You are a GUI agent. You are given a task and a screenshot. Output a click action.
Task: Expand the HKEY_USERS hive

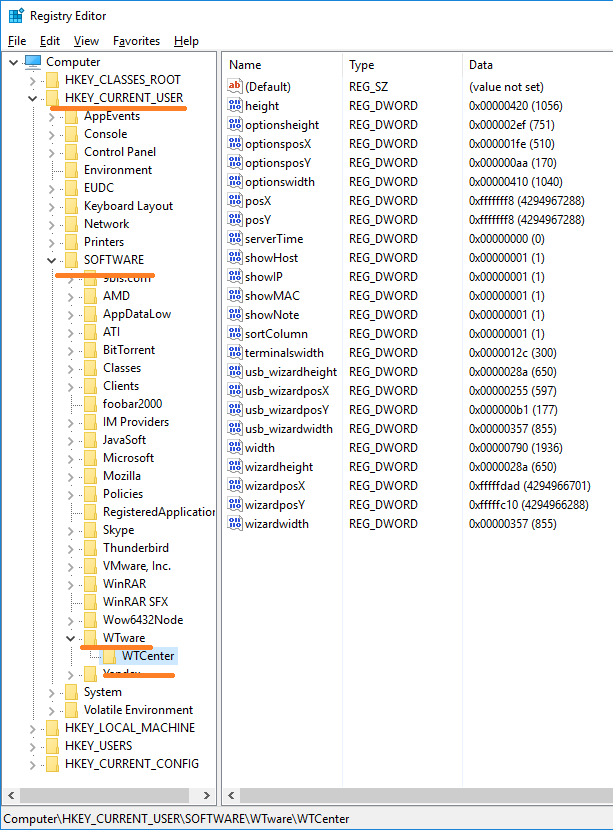point(33,746)
